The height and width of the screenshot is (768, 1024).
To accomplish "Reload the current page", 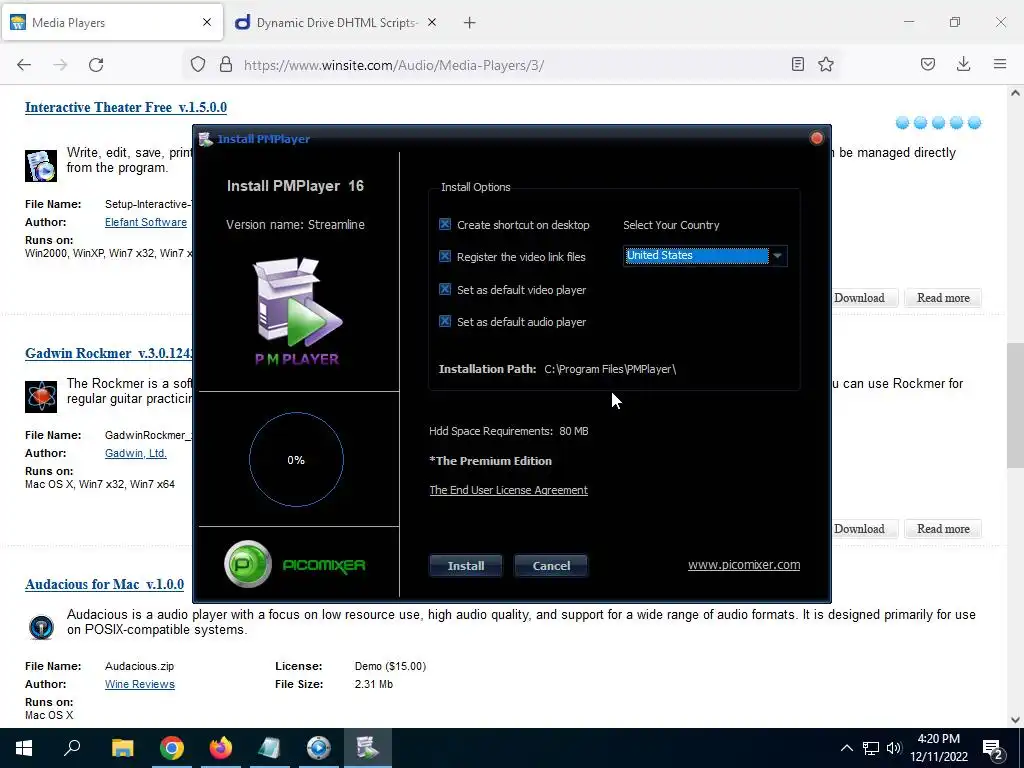I will coord(96,65).
